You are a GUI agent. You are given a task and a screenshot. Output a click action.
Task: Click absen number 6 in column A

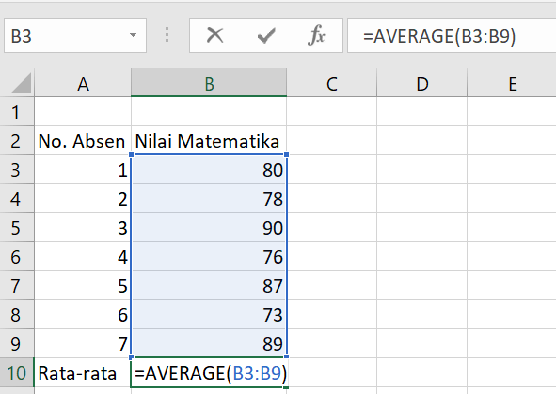(83, 315)
